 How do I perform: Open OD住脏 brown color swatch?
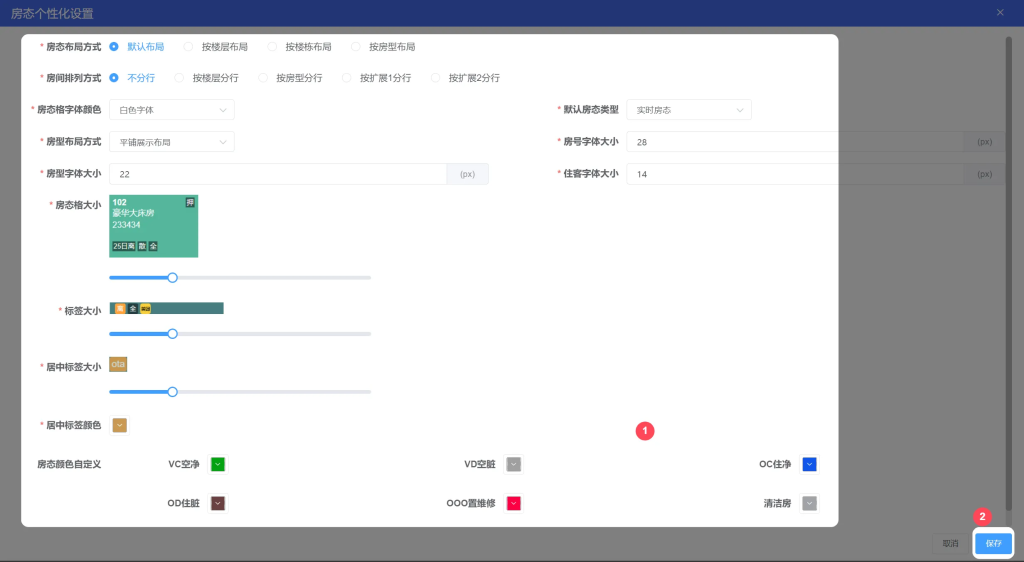point(217,503)
